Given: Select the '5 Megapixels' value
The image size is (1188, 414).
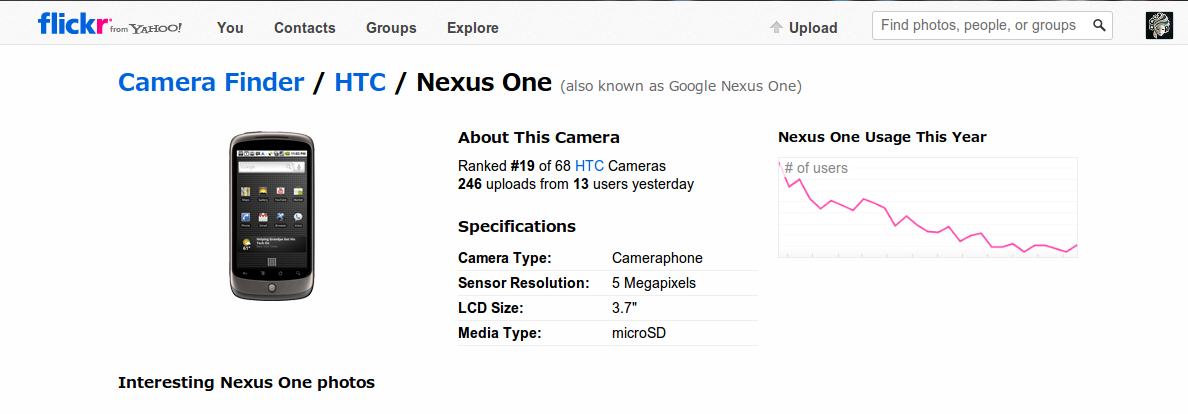Looking at the screenshot, I should pyautogui.click(x=654, y=284).
